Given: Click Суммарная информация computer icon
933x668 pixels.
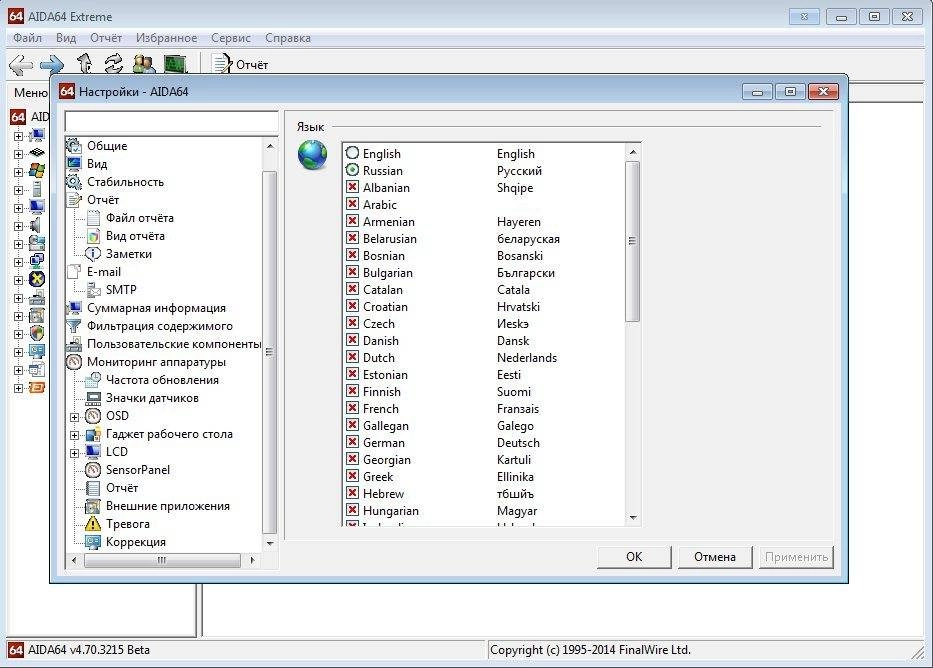Looking at the screenshot, I should point(74,308).
